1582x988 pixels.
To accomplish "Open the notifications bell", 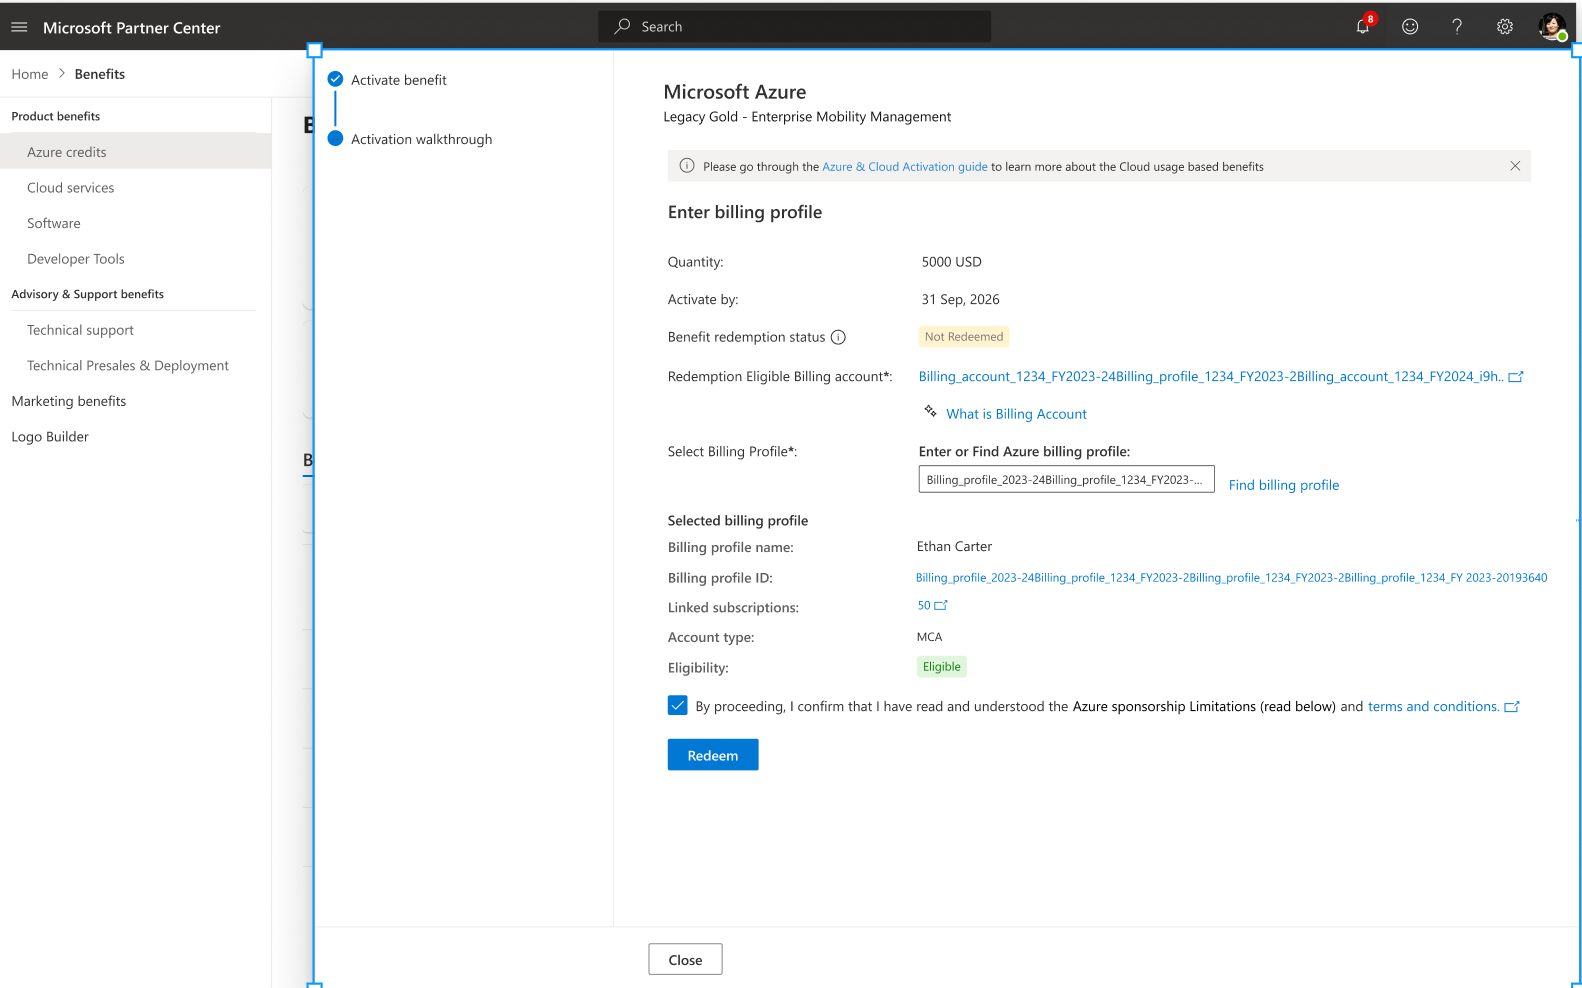I will click(1363, 26).
